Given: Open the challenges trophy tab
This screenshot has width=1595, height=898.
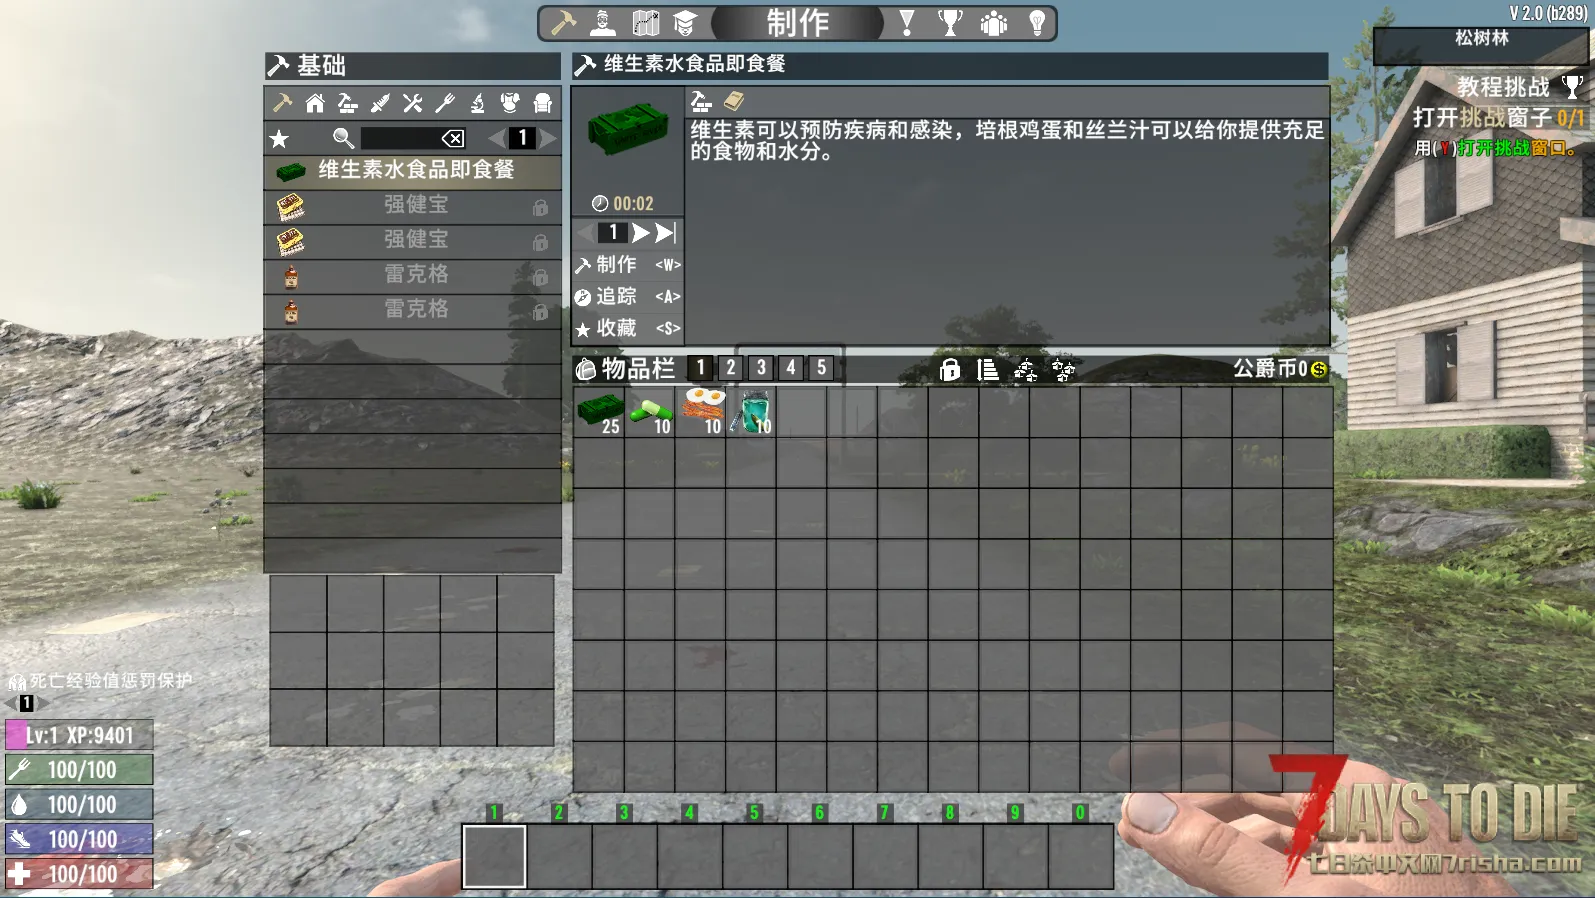Looking at the screenshot, I should click(950, 22).
